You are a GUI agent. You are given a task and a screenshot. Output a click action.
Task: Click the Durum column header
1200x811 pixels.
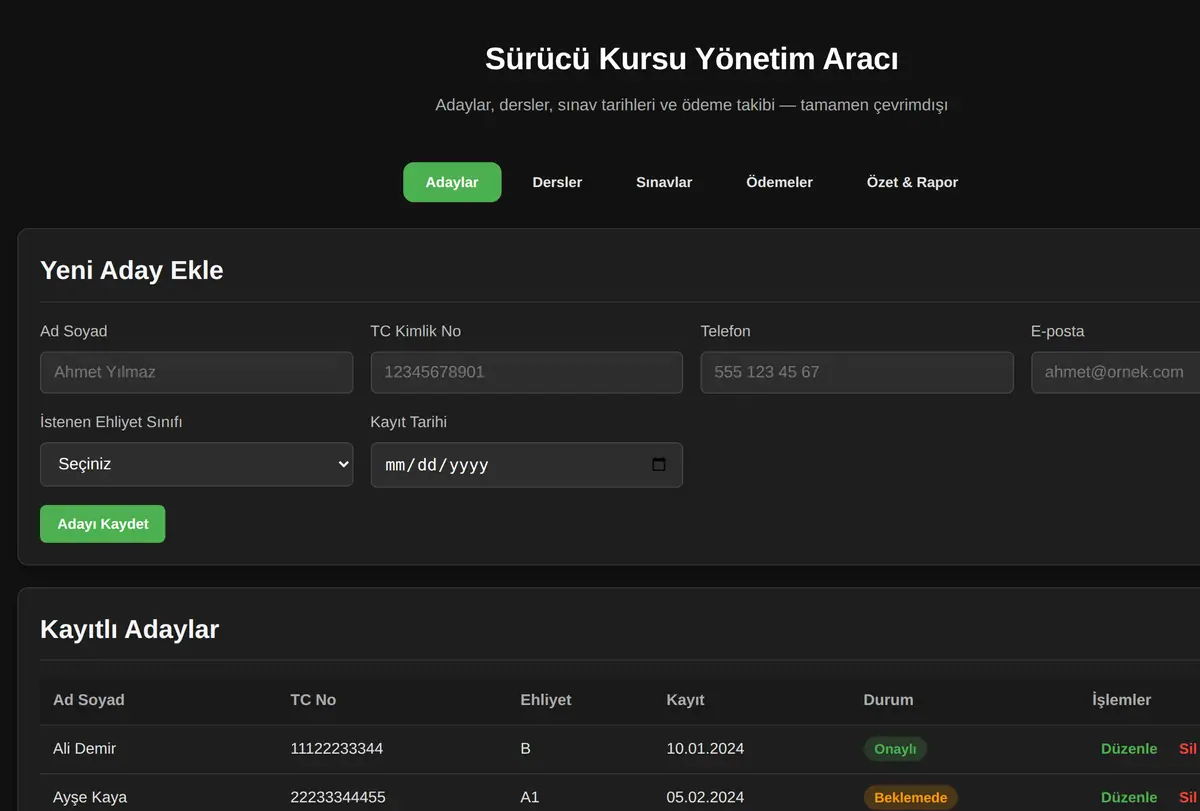point(888,700)
